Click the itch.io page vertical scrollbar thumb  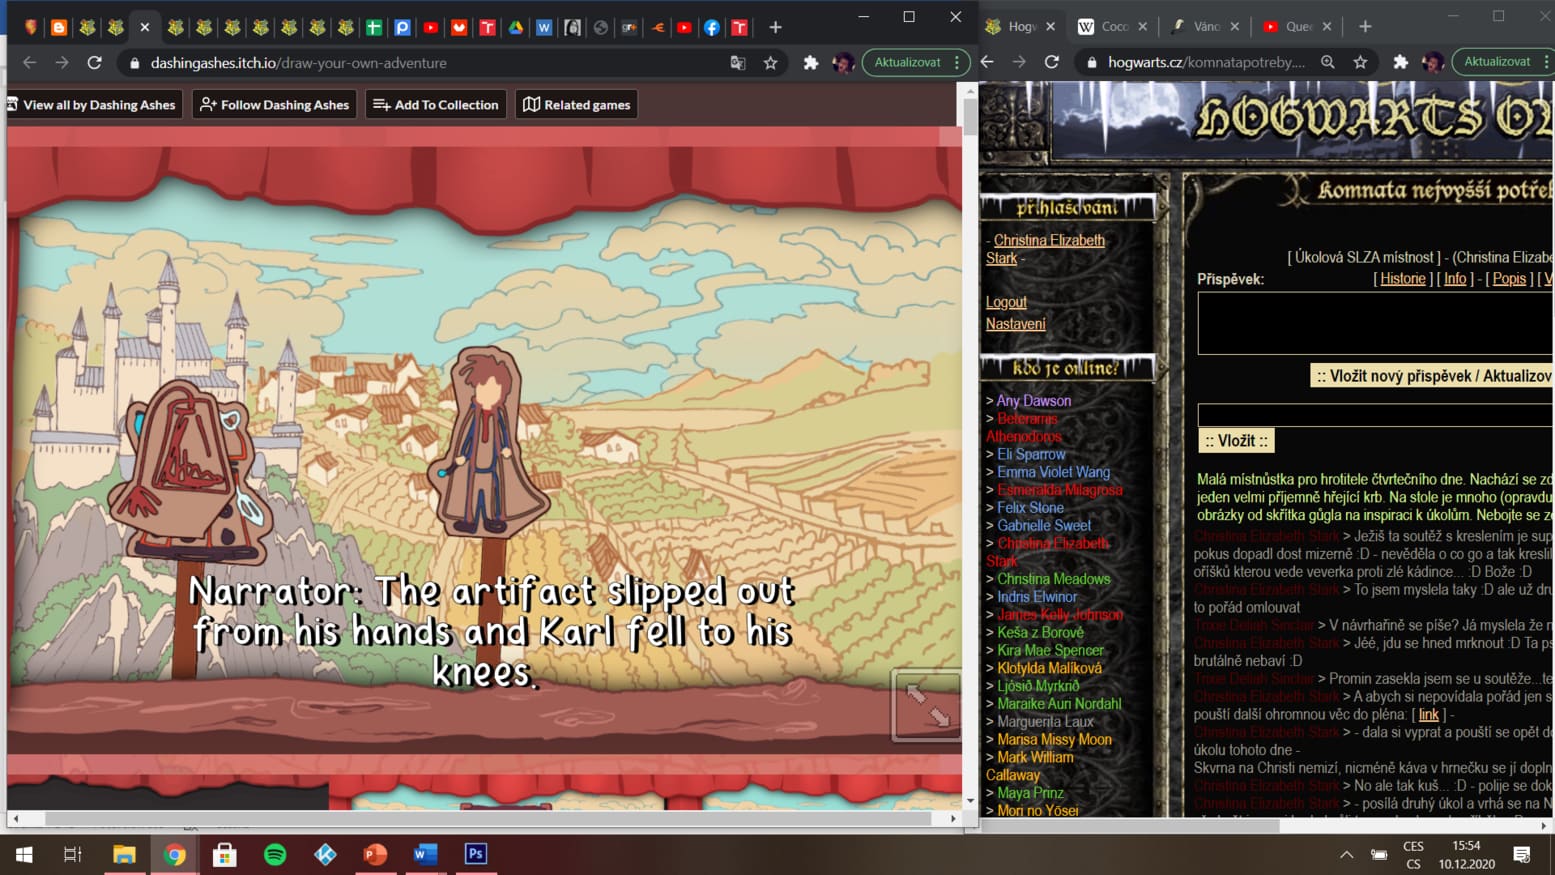[x=970, y=117]
